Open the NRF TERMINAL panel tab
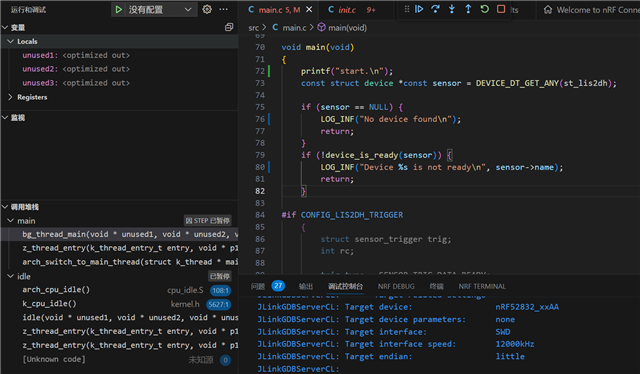This screenshot has width=640, height=374. tap(482, 286)
